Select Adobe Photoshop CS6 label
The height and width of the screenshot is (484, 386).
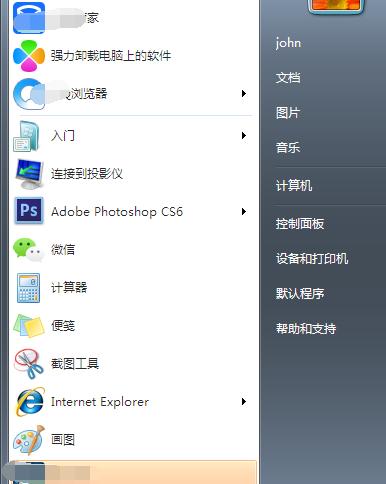tap(117, 212)
